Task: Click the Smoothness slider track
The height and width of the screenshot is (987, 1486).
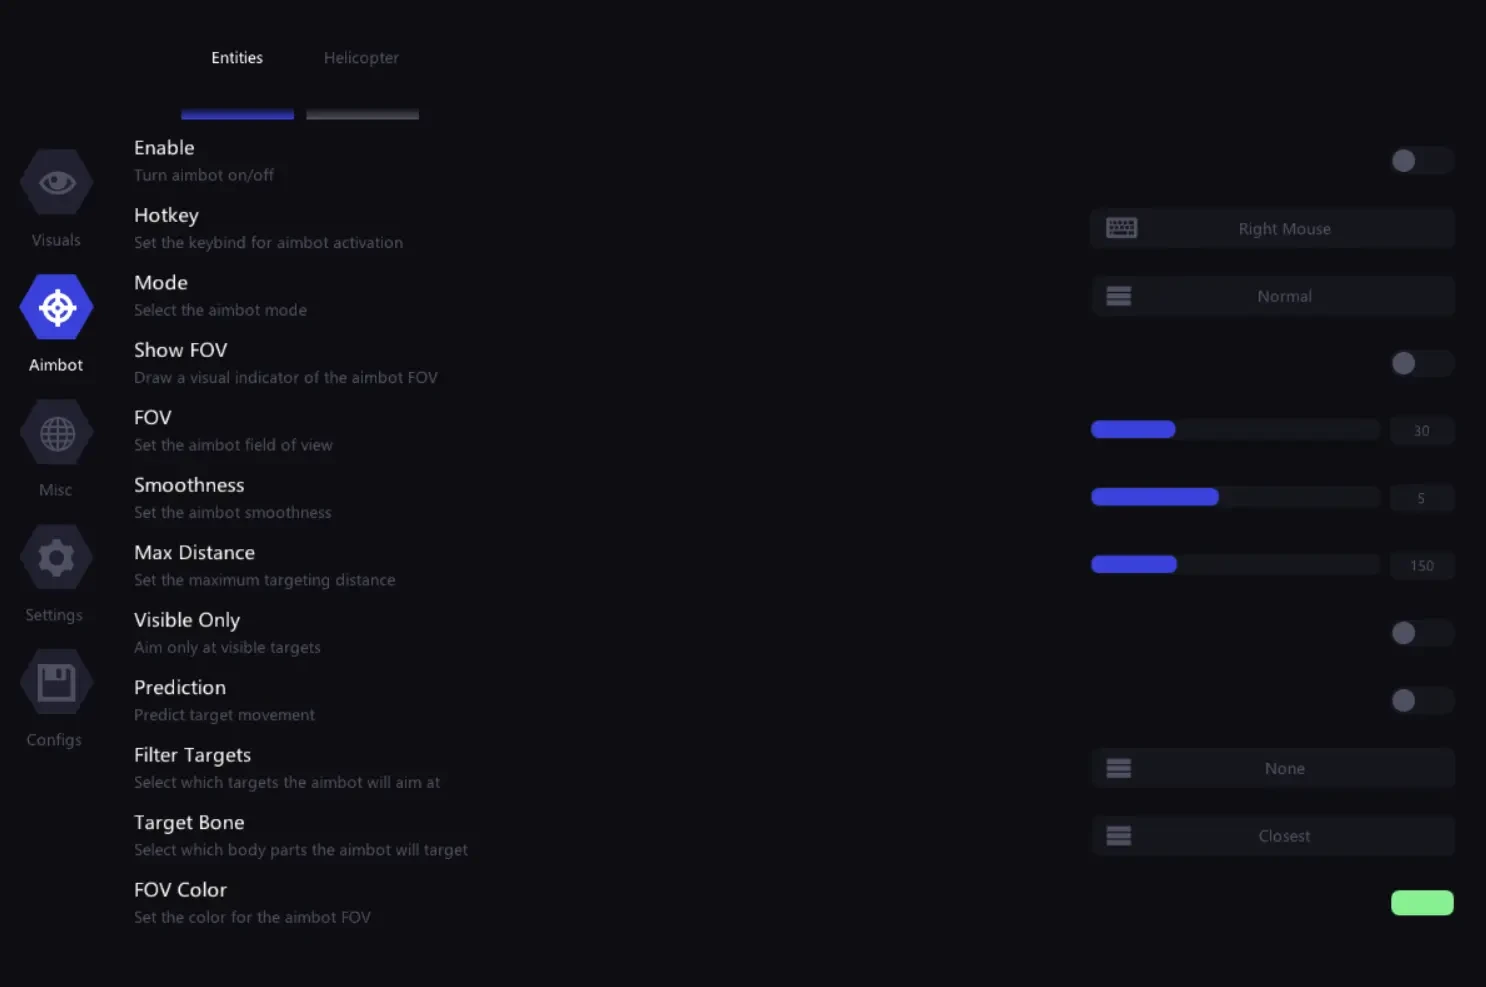Action: (x=1235, y=497)
